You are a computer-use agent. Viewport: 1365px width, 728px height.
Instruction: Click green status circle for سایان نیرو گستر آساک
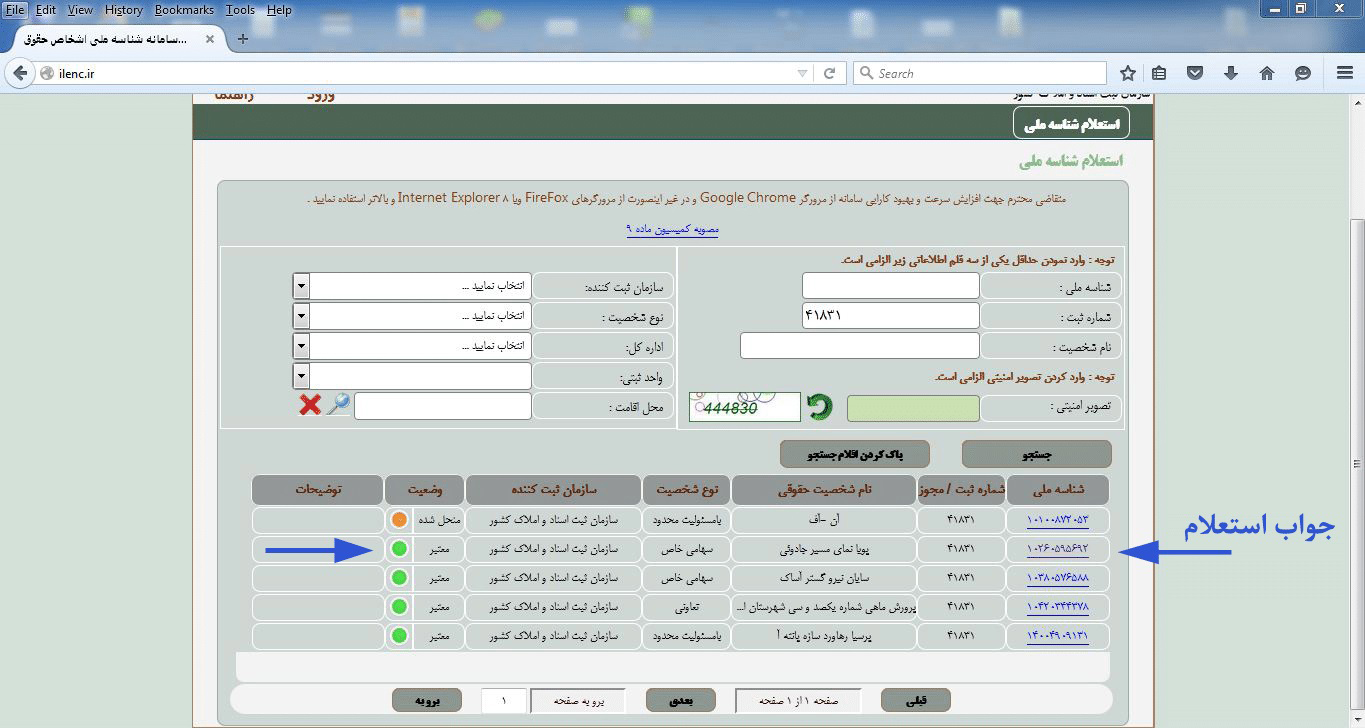pos(400,578)
